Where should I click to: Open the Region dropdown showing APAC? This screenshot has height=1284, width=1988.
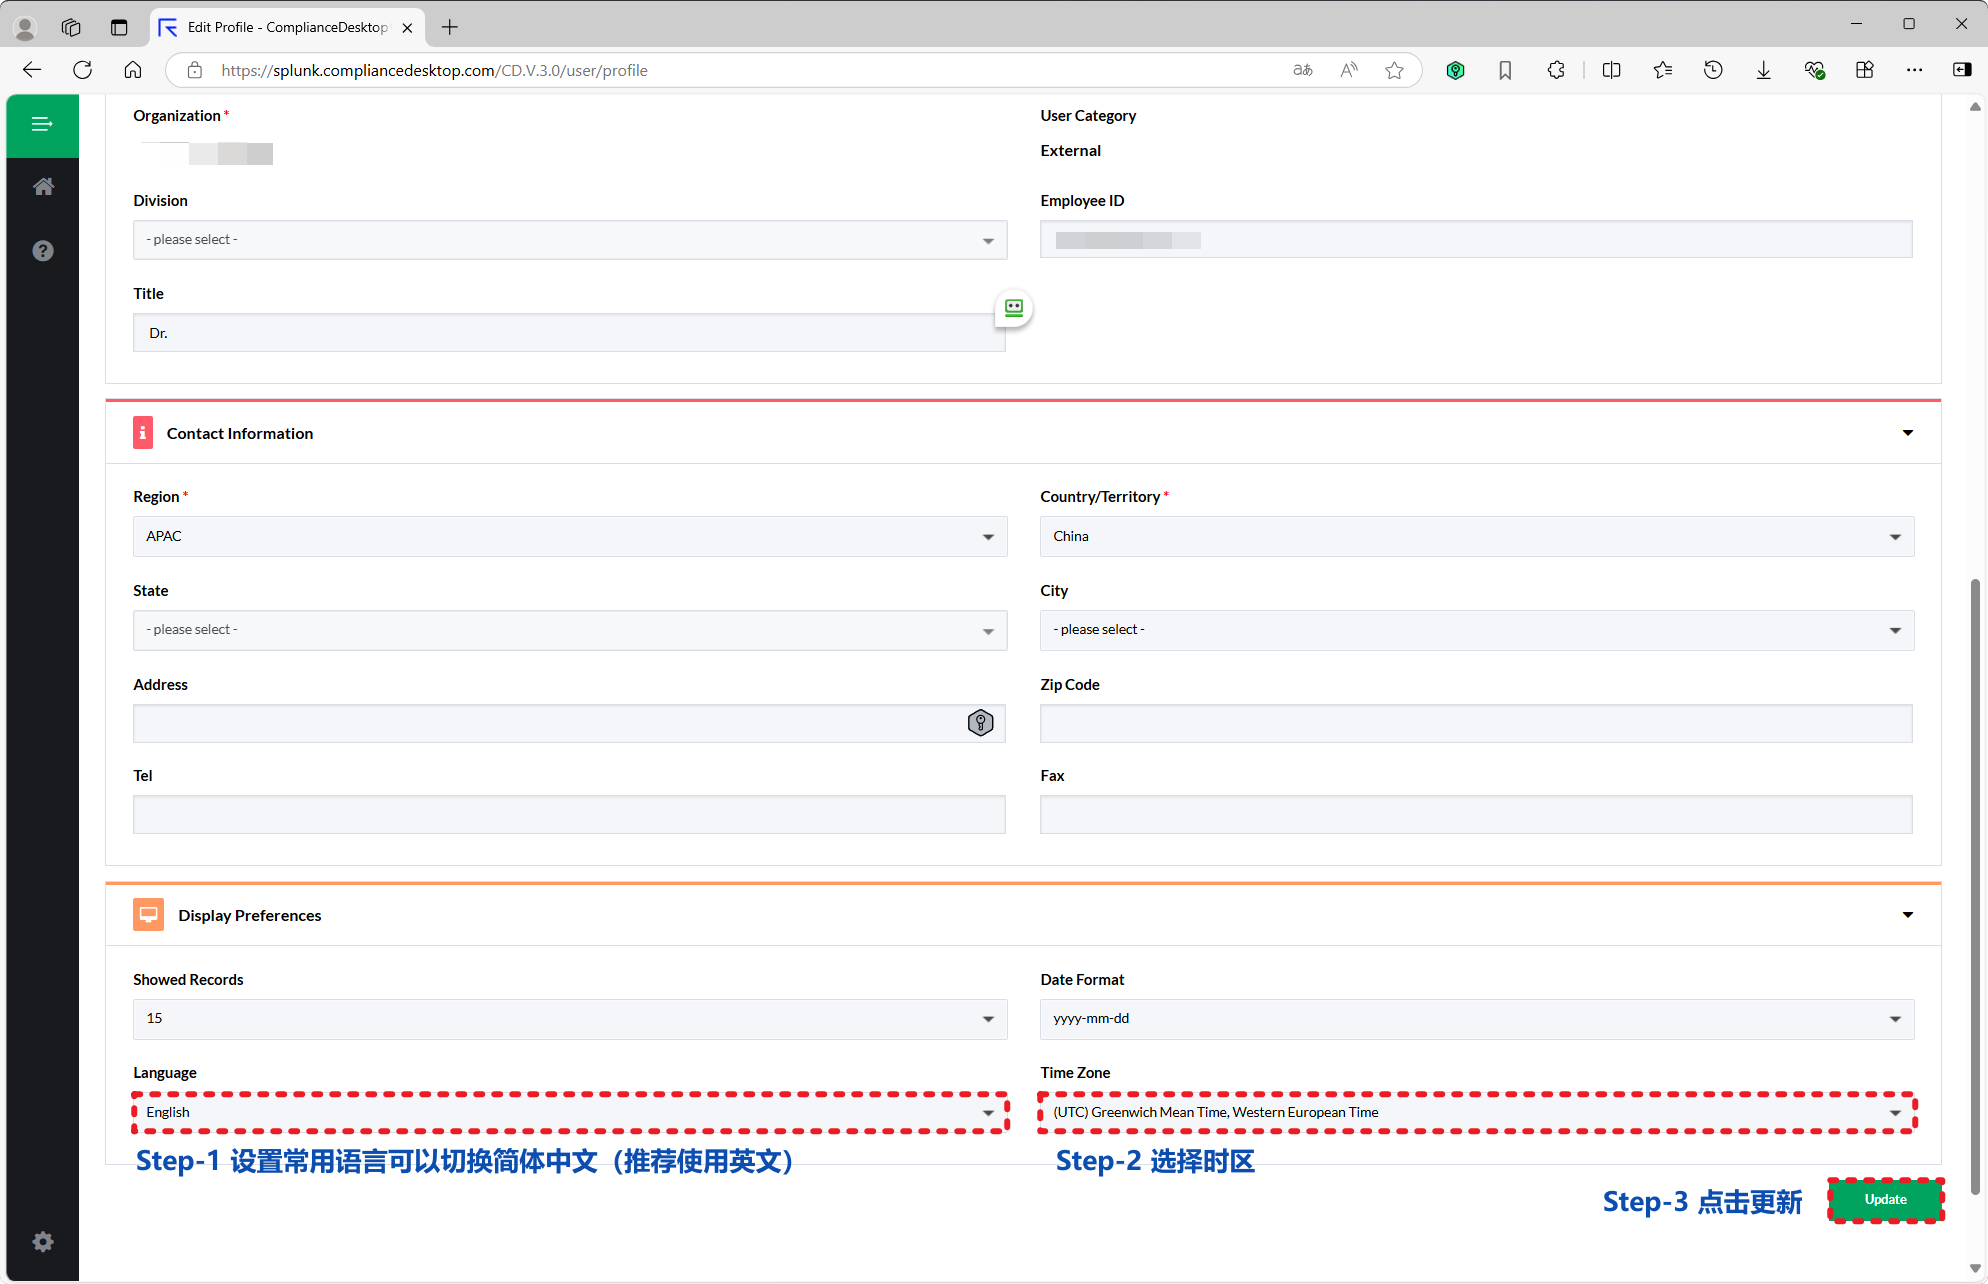(569, 537)
